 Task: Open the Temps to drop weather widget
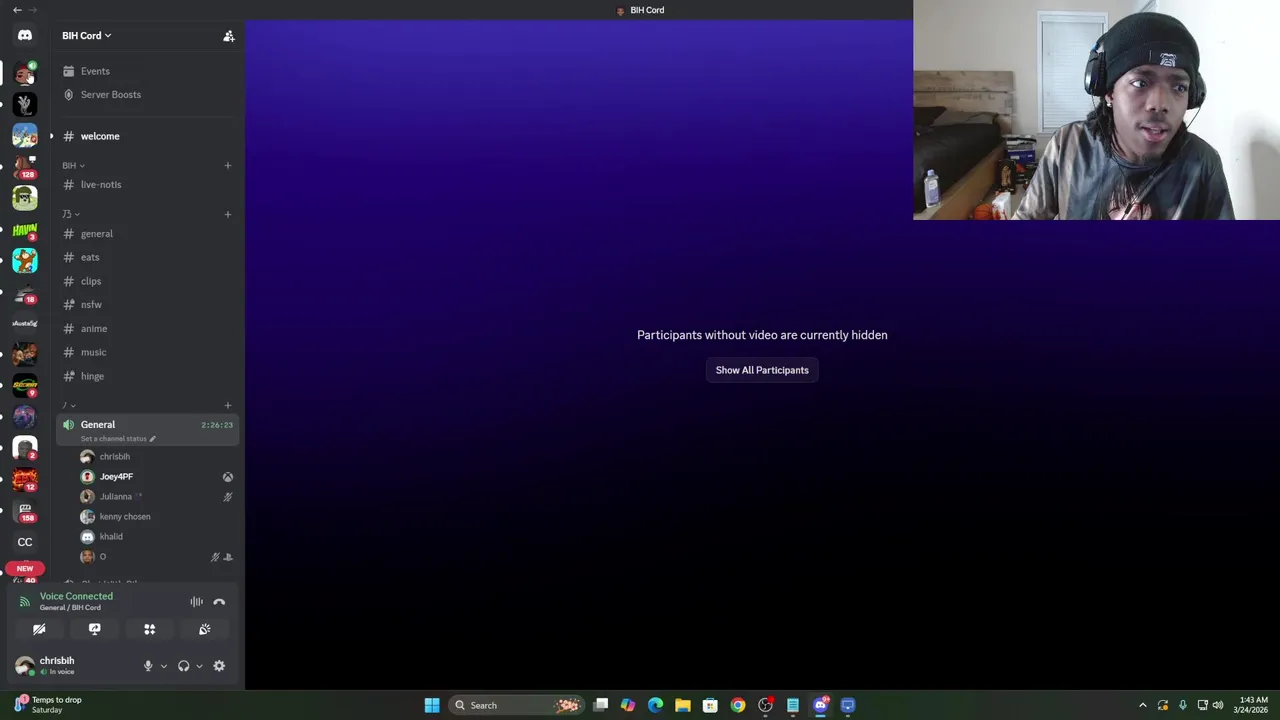click(x=48, y=705)
